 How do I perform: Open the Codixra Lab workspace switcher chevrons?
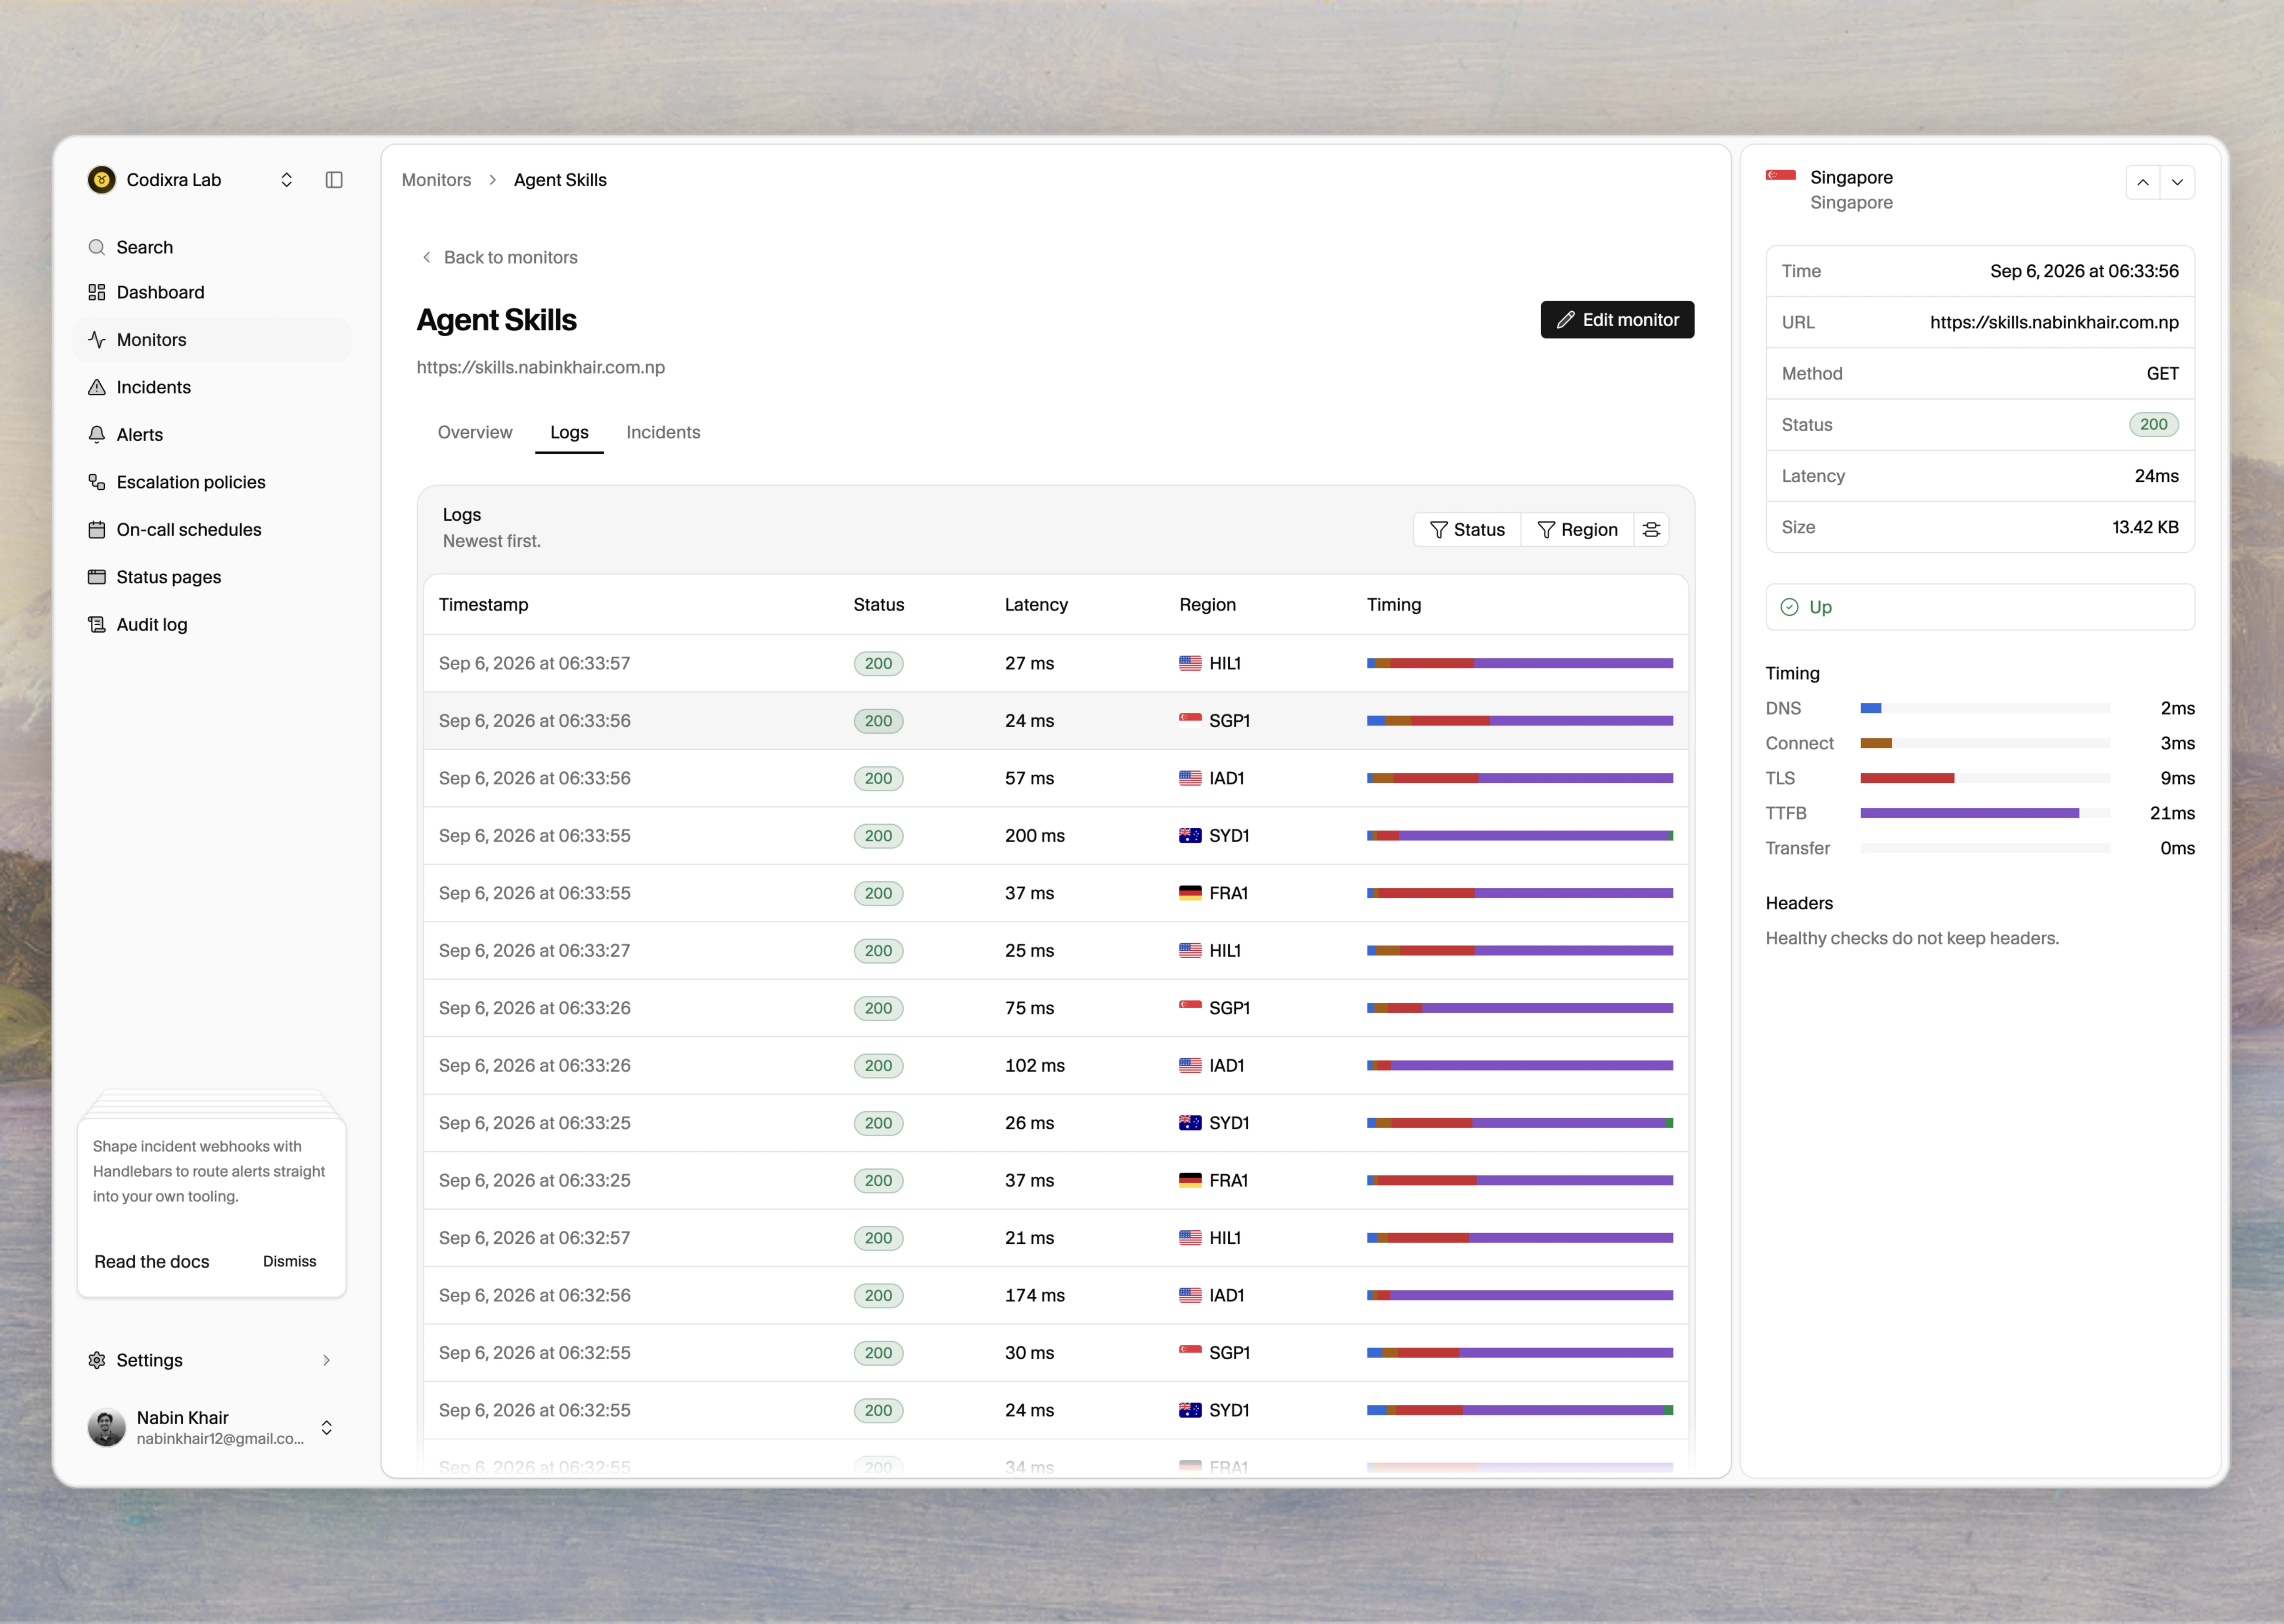click(287, 180)
